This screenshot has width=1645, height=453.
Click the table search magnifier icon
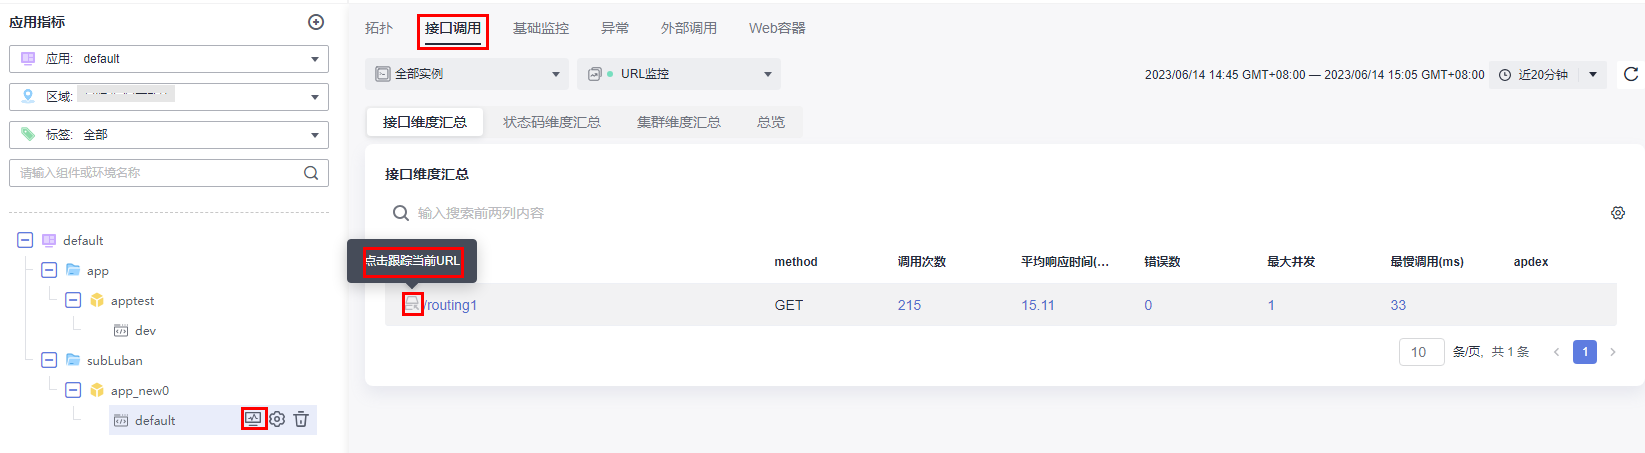pos(400,213)
